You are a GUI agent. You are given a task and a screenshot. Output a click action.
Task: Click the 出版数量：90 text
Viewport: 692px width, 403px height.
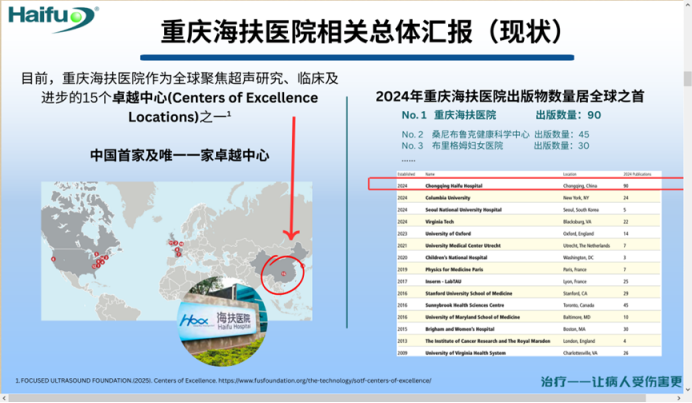(568, 115)
